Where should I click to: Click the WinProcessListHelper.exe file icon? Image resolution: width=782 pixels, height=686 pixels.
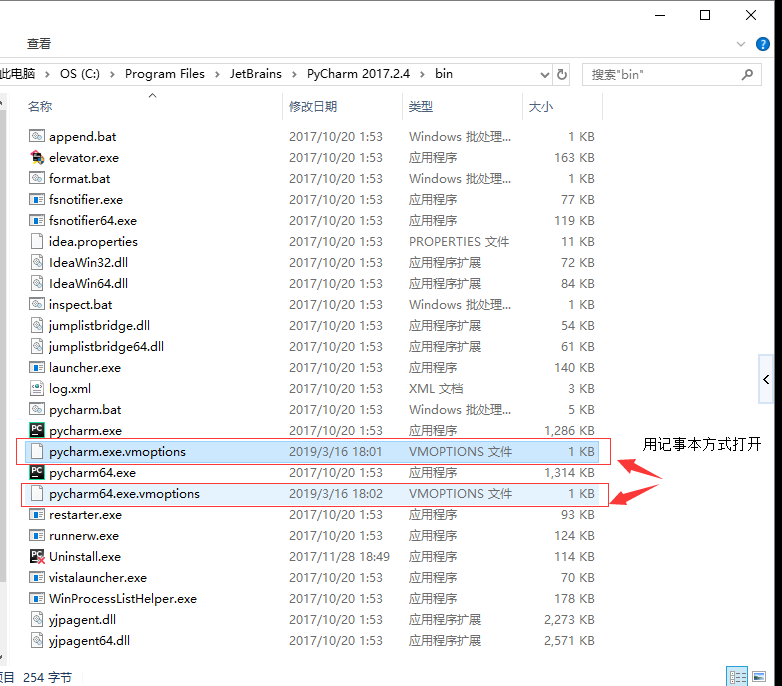point(37,598)
